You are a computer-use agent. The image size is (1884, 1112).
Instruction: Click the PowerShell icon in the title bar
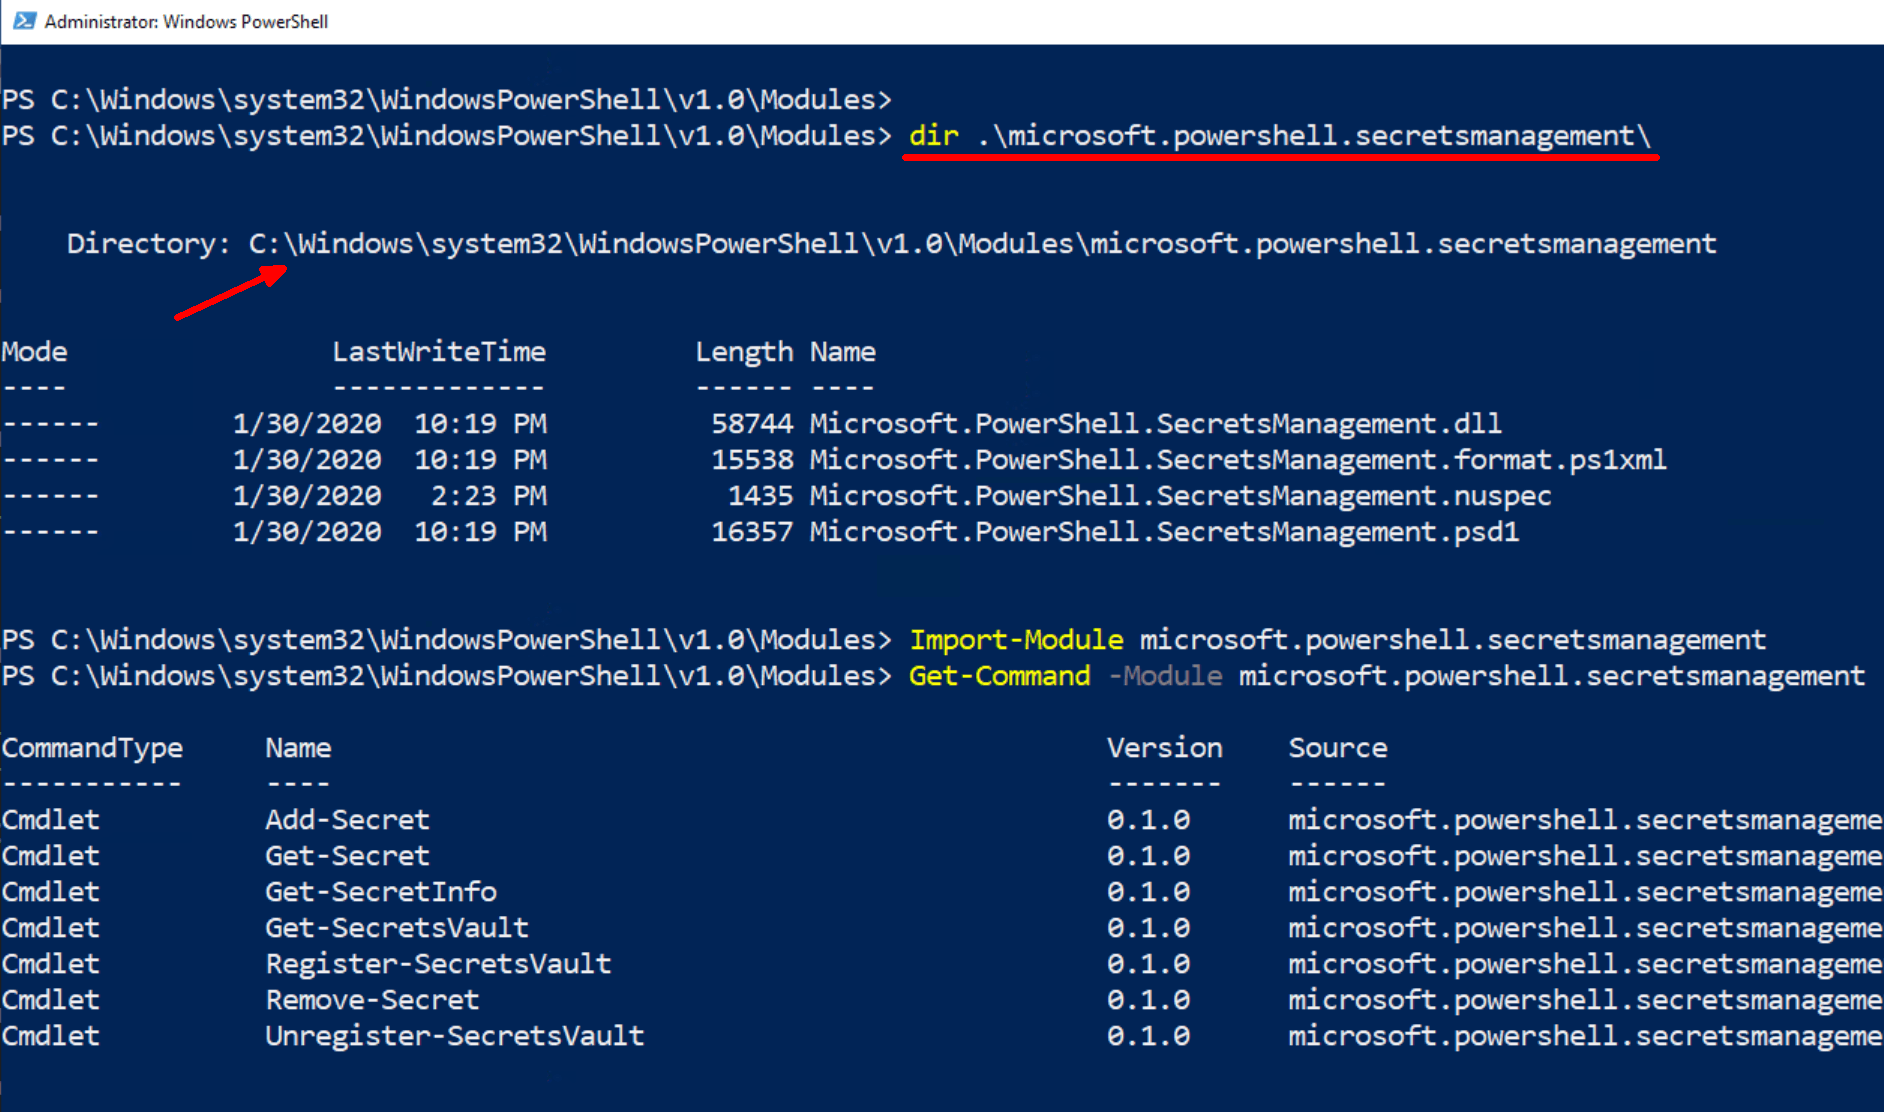(24, 21)
